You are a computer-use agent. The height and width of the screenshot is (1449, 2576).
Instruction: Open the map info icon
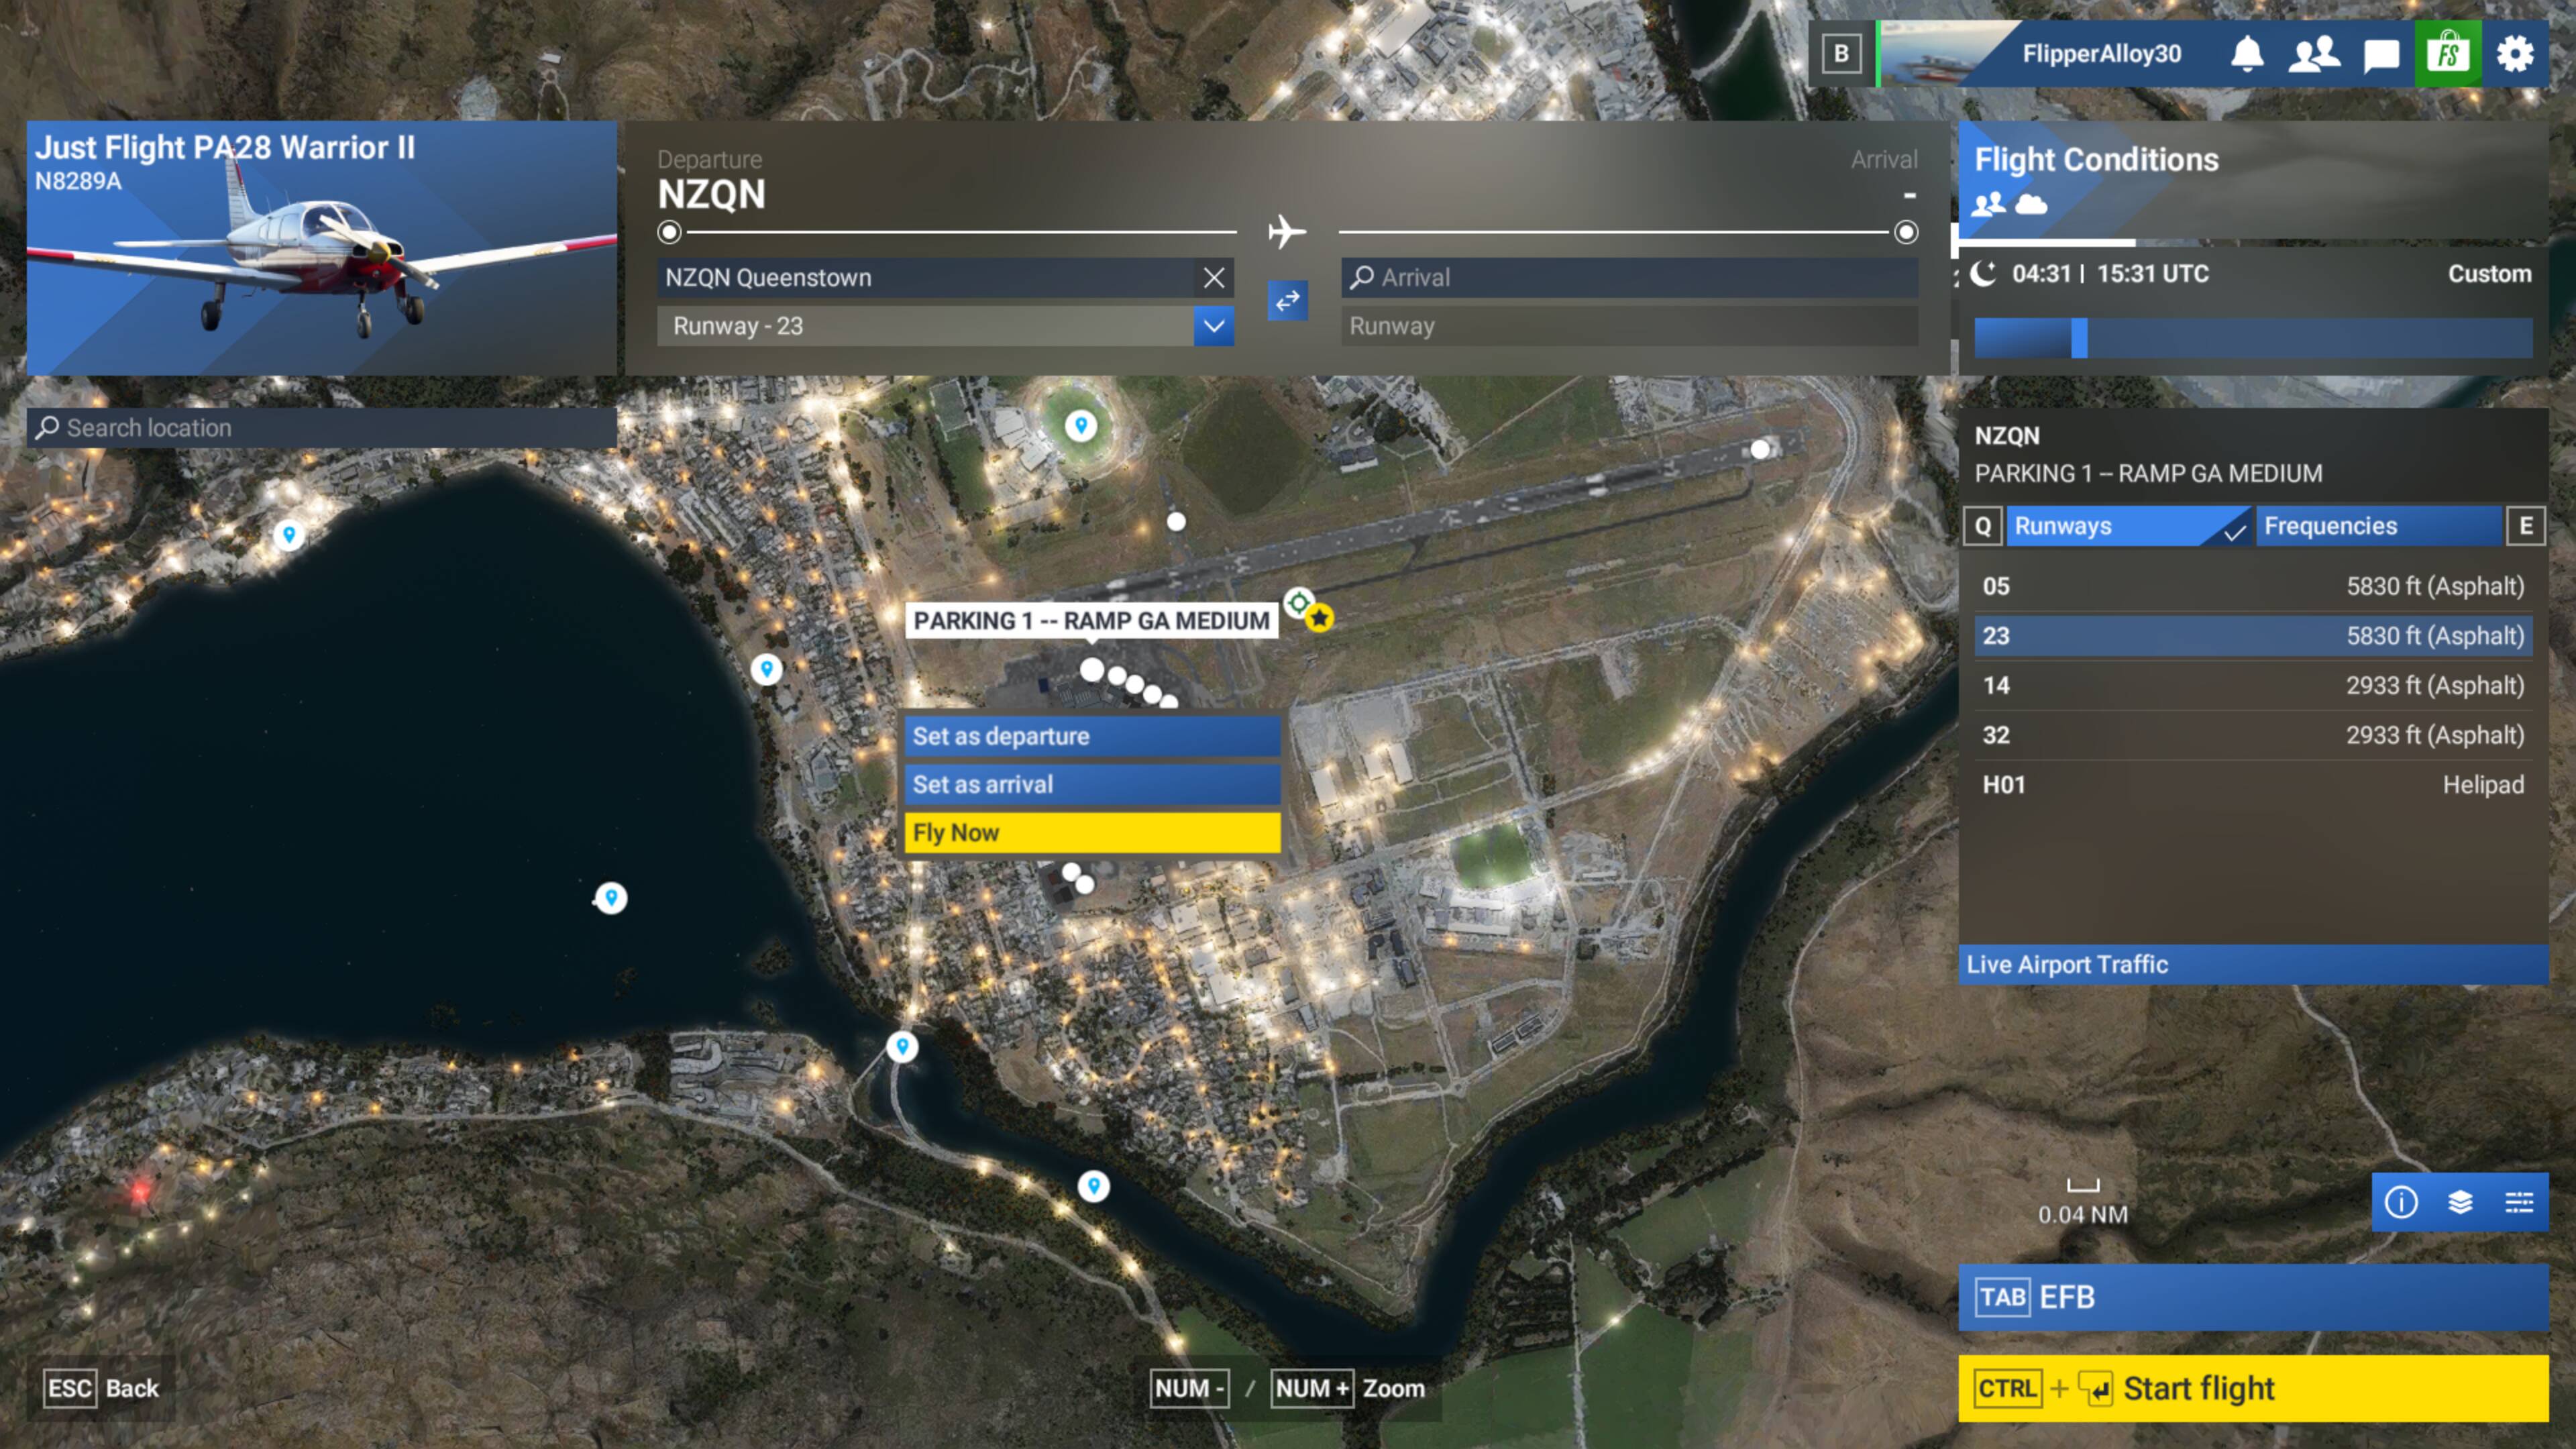(x=2401, y=1202)
